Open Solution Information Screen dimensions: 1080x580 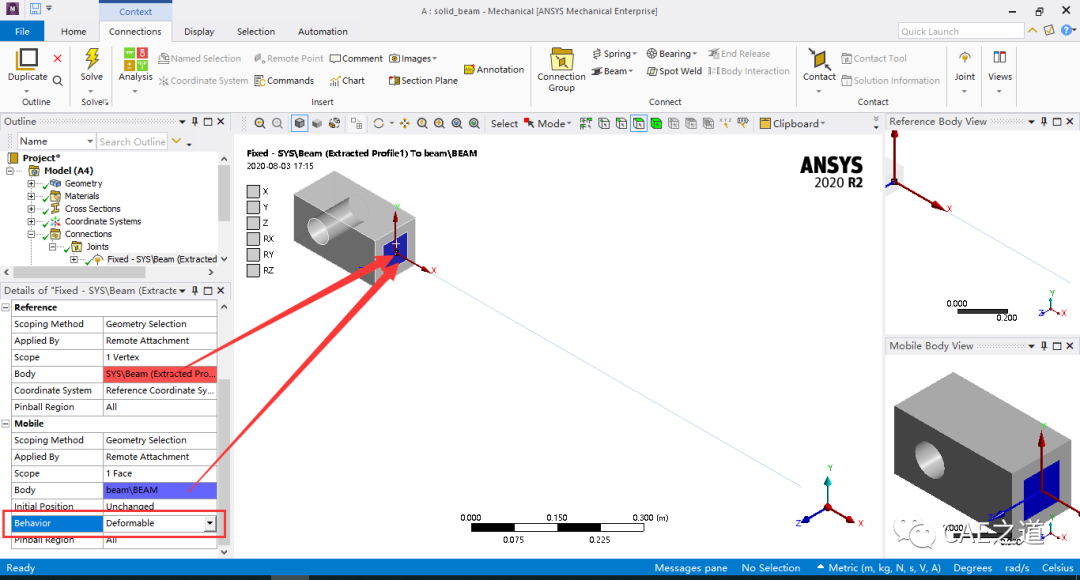tap(890, 81)
